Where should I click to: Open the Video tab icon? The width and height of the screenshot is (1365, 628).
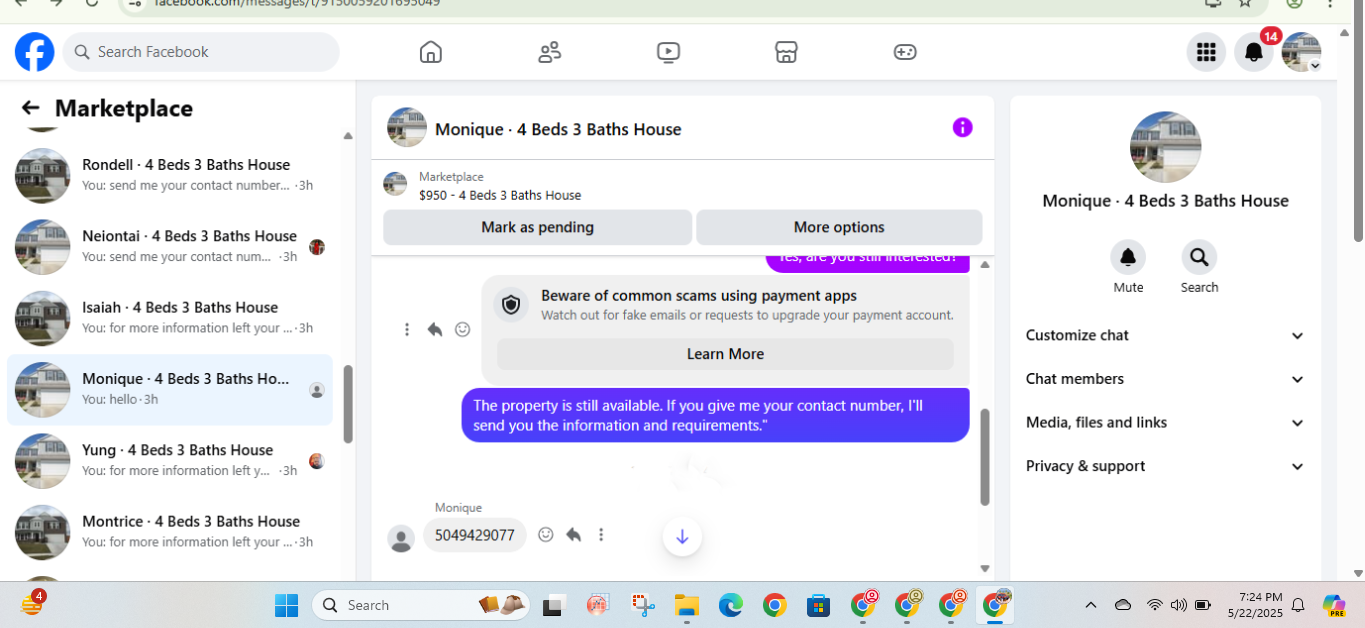[669, 52]
